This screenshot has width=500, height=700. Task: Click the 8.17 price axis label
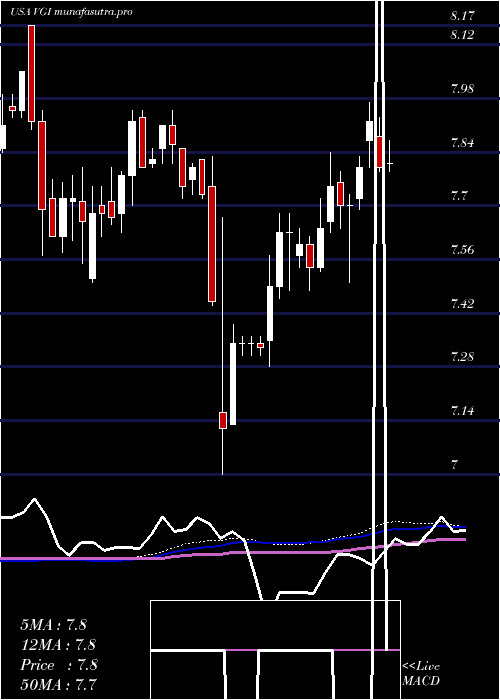click(x=462, y=17)
